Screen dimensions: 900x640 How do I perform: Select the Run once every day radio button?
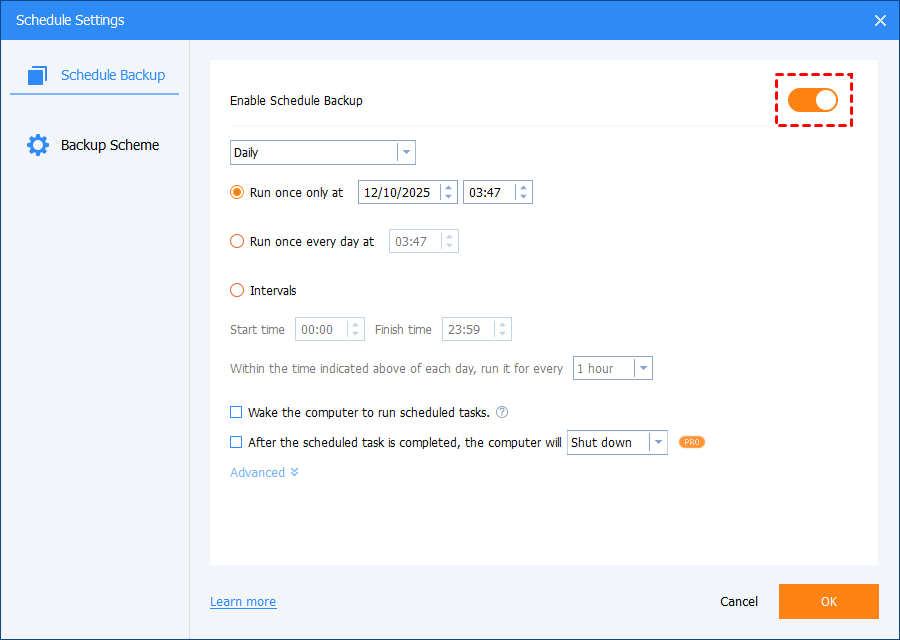[237, 241]
